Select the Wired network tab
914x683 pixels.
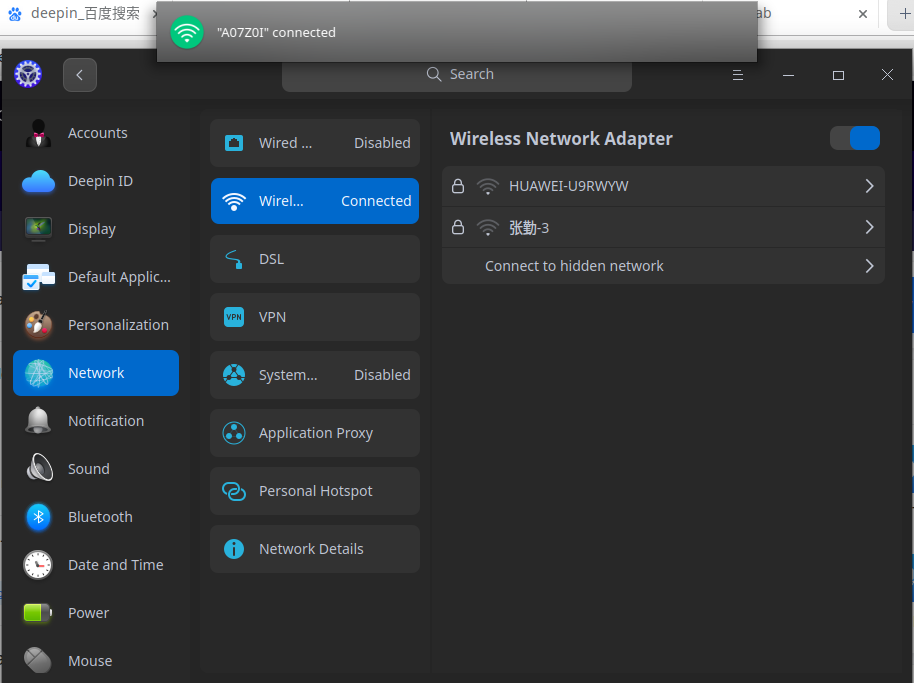(x=315, y=143)
